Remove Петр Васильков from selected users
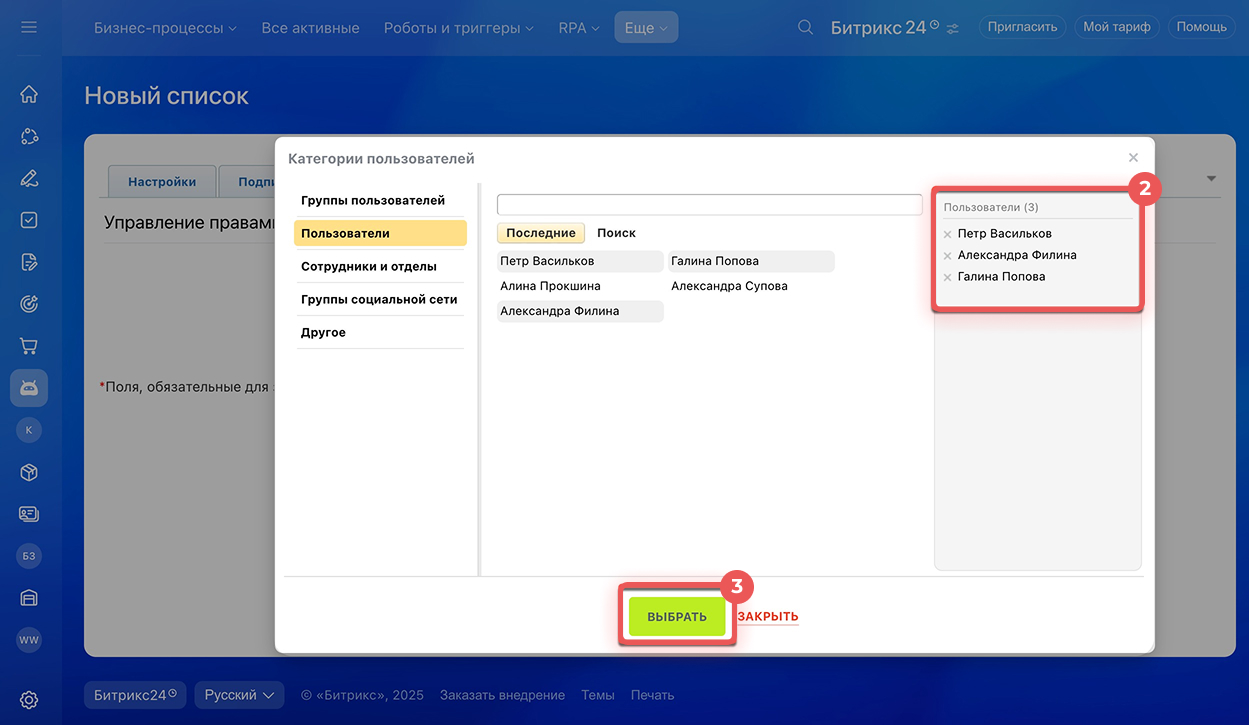 pyautogui.click(x=948, y=234)
